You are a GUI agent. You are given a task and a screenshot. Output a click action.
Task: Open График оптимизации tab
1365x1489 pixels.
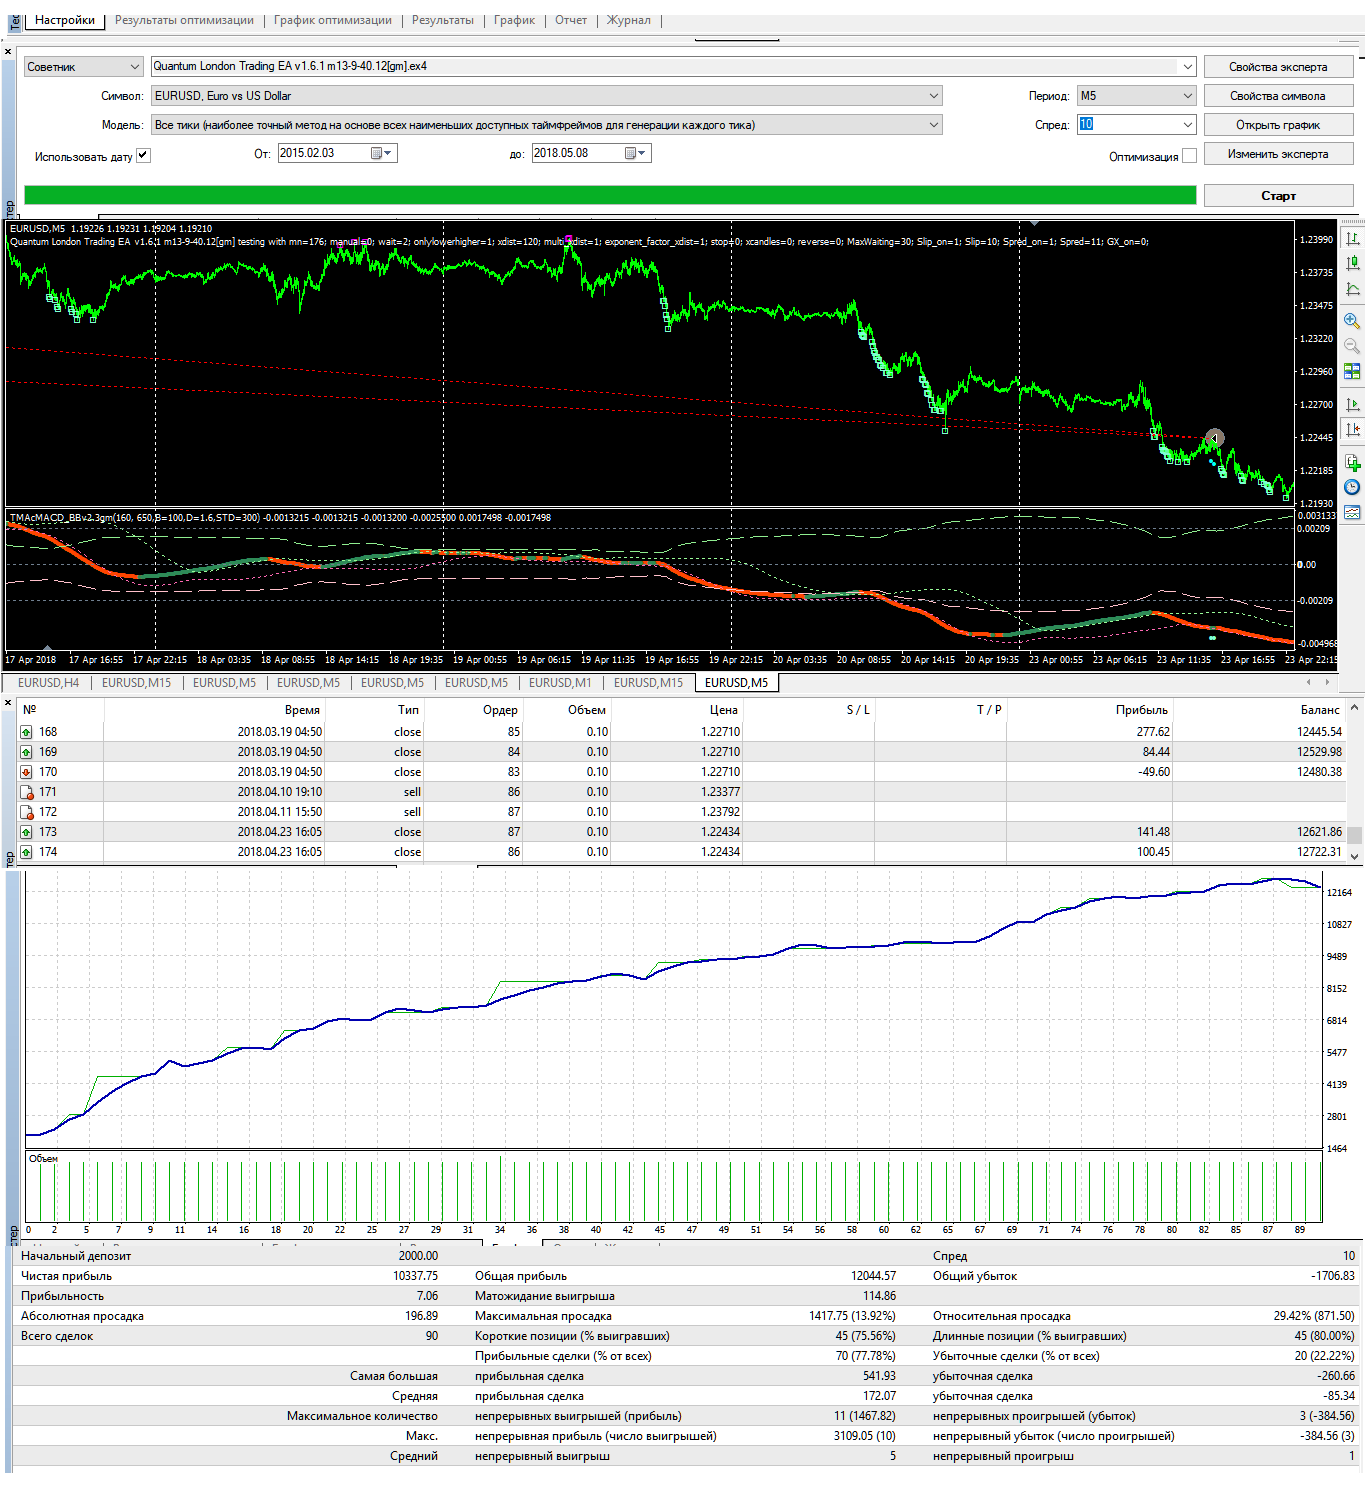point(333,20)
